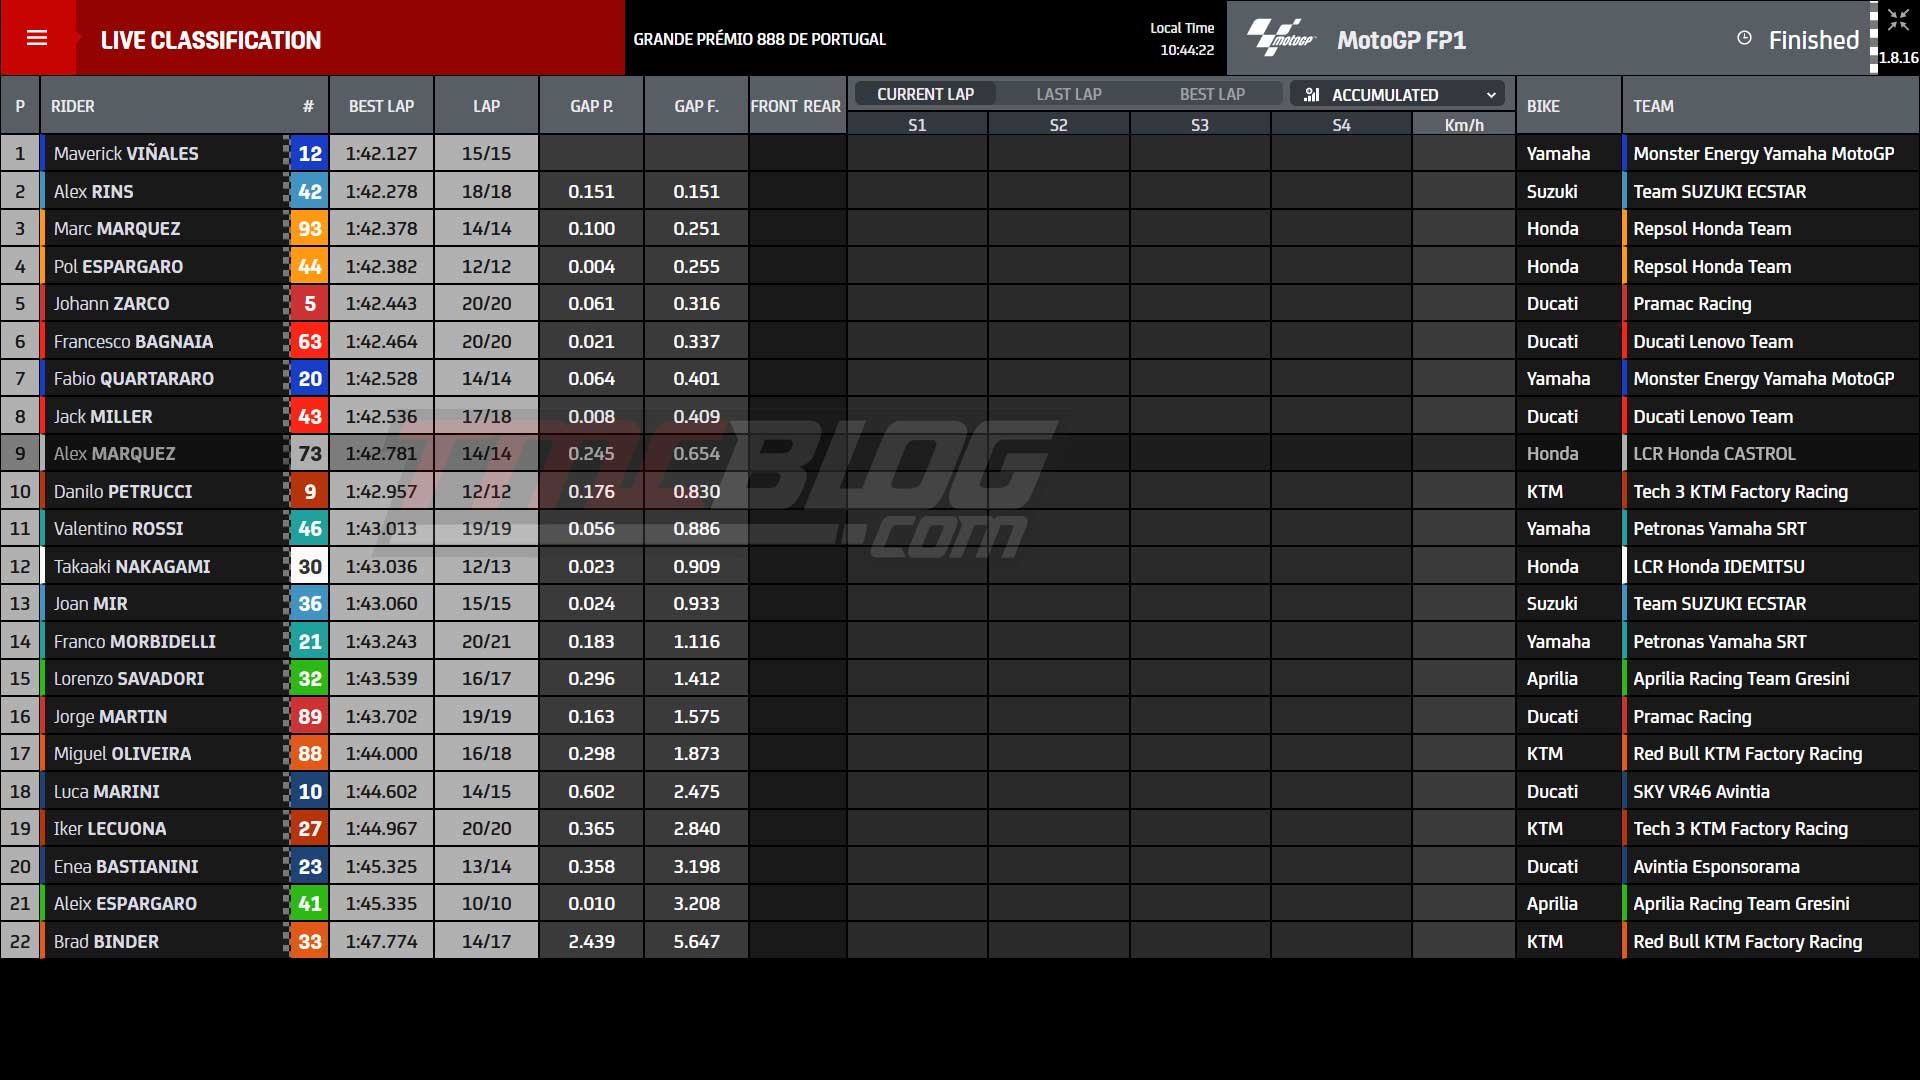Select rider Valentino ROSSI
This screenshot has width=1920, height=1080.
[x=118, y=529]
